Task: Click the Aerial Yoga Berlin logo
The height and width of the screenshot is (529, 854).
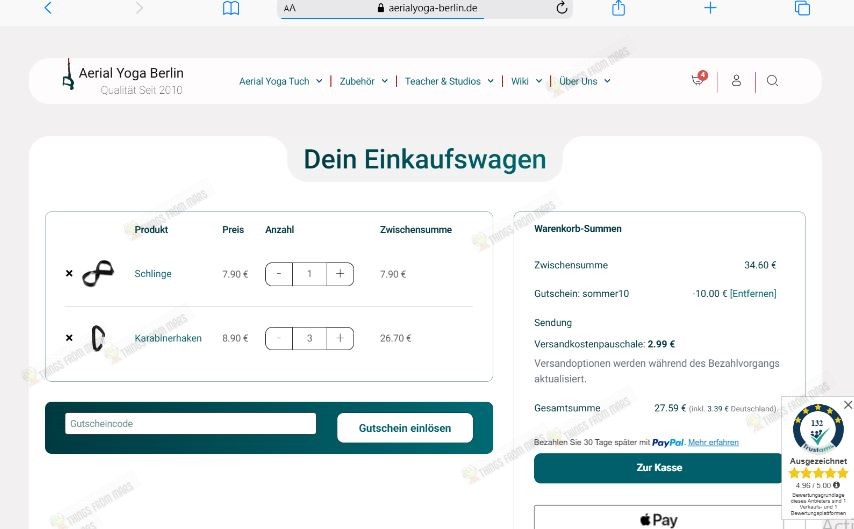Action: coord(124,76)
